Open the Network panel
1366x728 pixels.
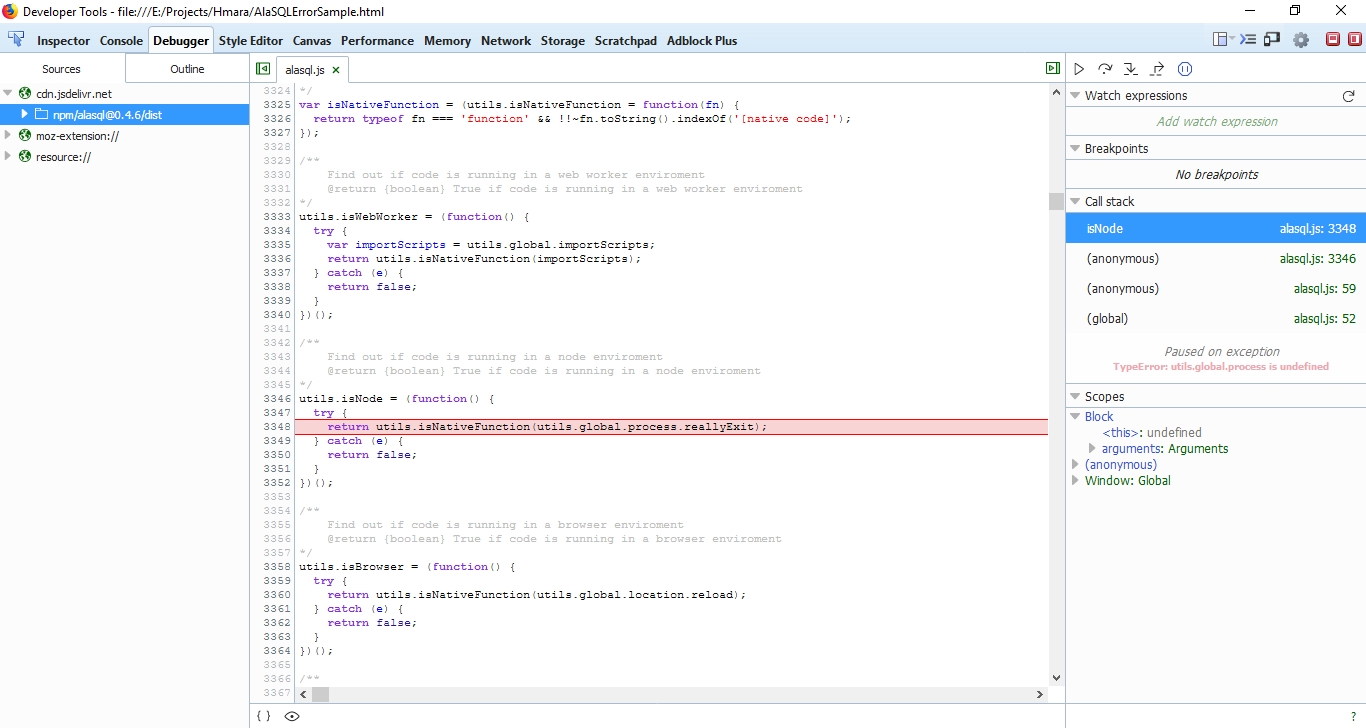[x=505, y=41]
